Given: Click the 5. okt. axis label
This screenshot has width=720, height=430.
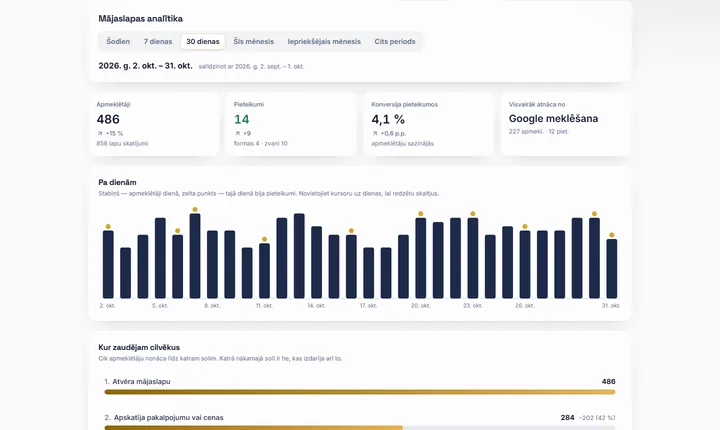Looking at the screenshot, I should point(160,306).
